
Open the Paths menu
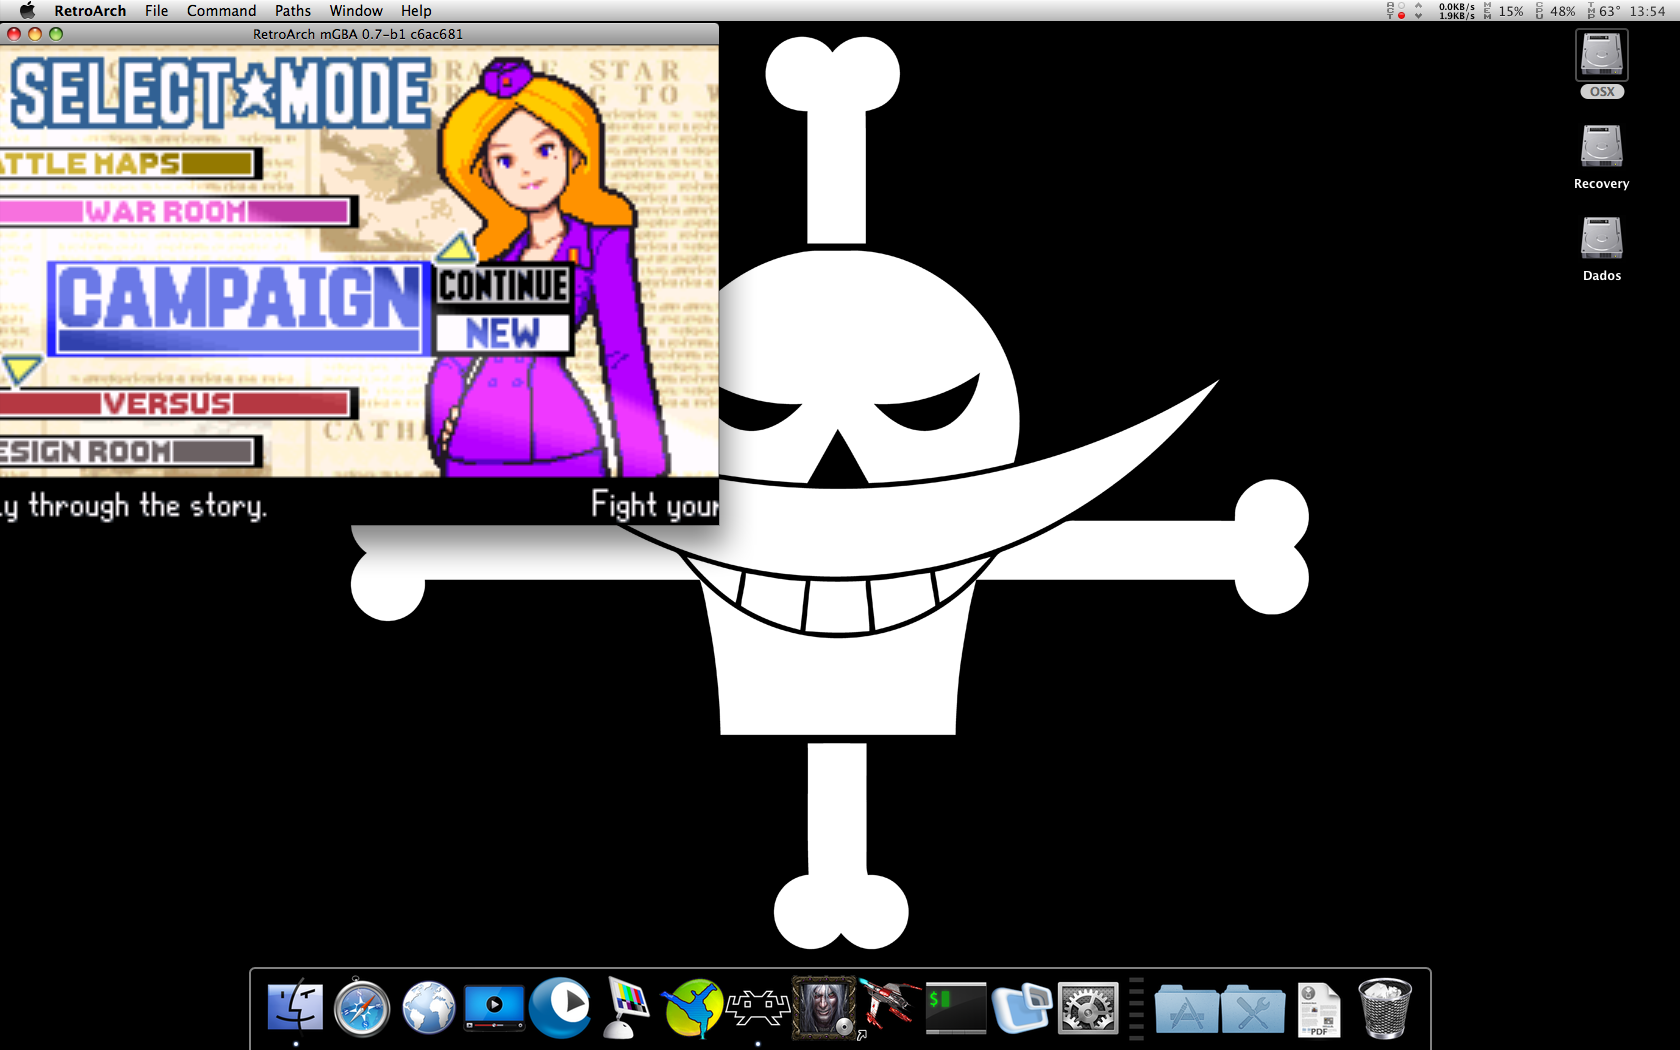pyautogui.click(x=293, y=11)
